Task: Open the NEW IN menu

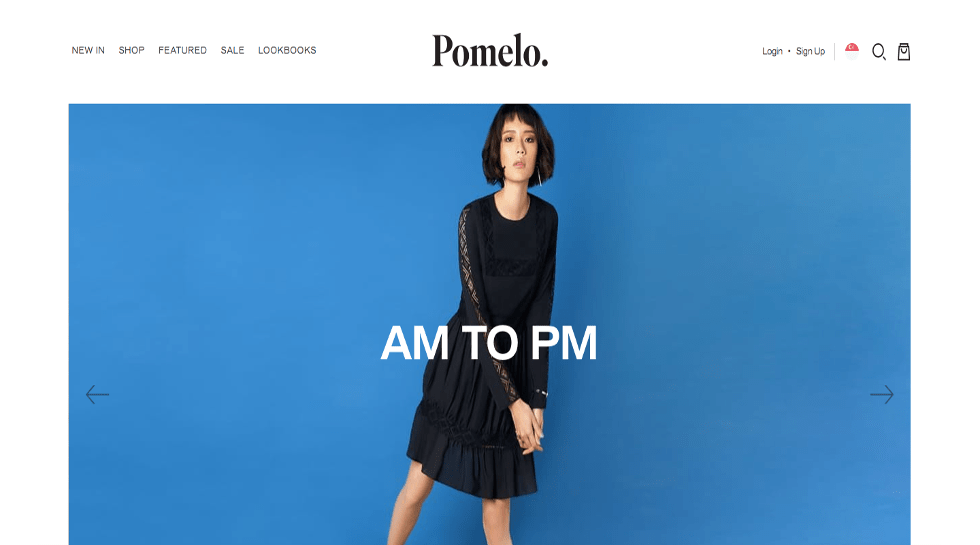Action: point(88,50)
